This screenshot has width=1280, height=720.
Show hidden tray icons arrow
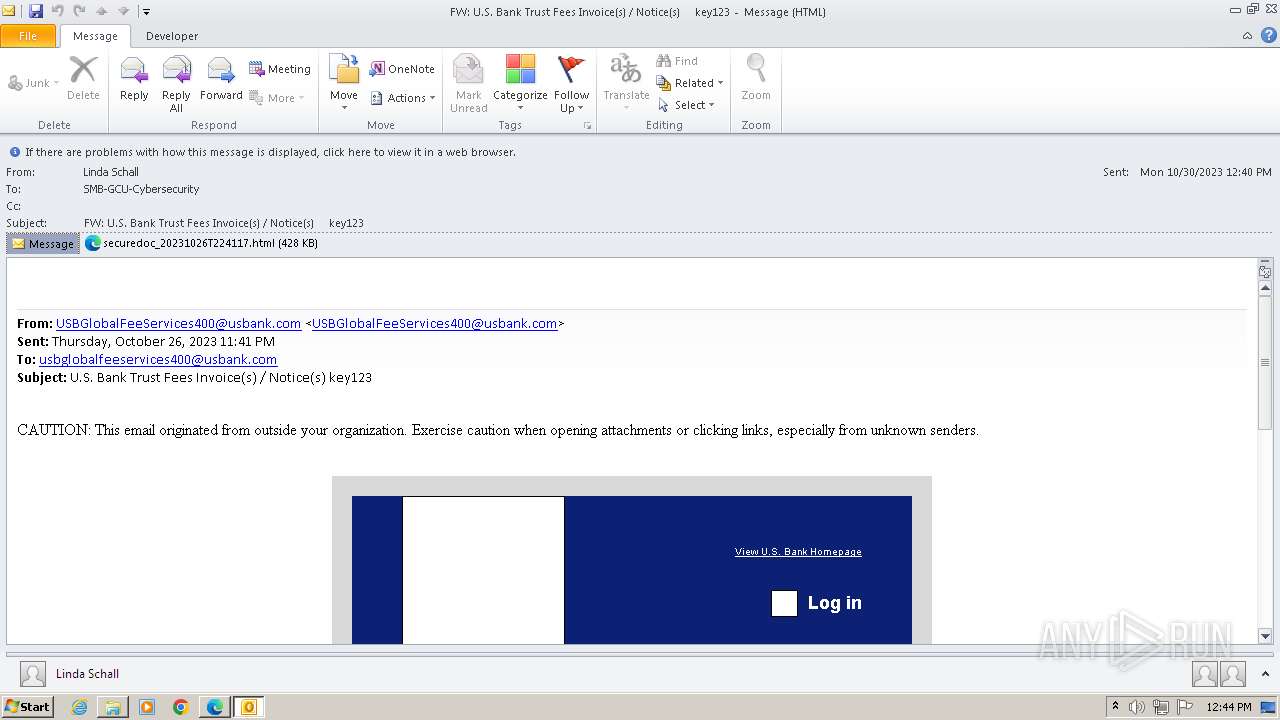click(x=1115, y=707)
